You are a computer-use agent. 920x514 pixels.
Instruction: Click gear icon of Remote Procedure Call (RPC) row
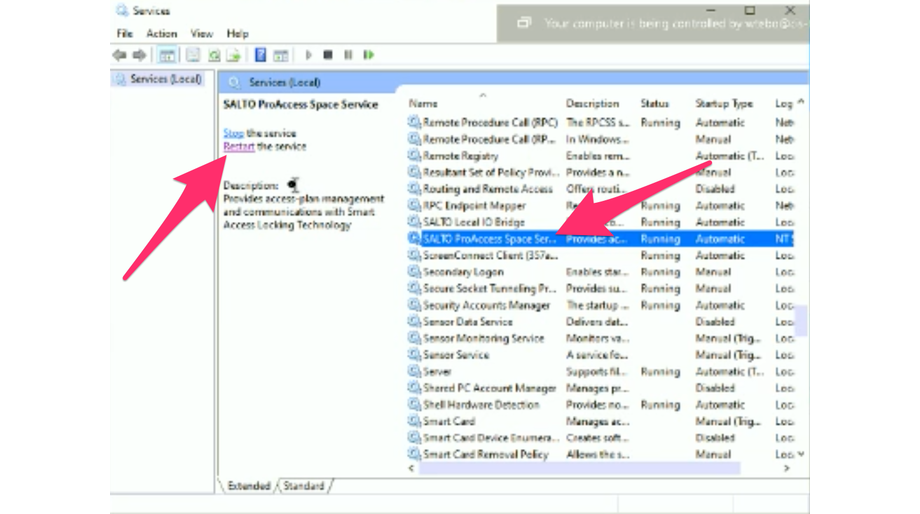[414, 122]
